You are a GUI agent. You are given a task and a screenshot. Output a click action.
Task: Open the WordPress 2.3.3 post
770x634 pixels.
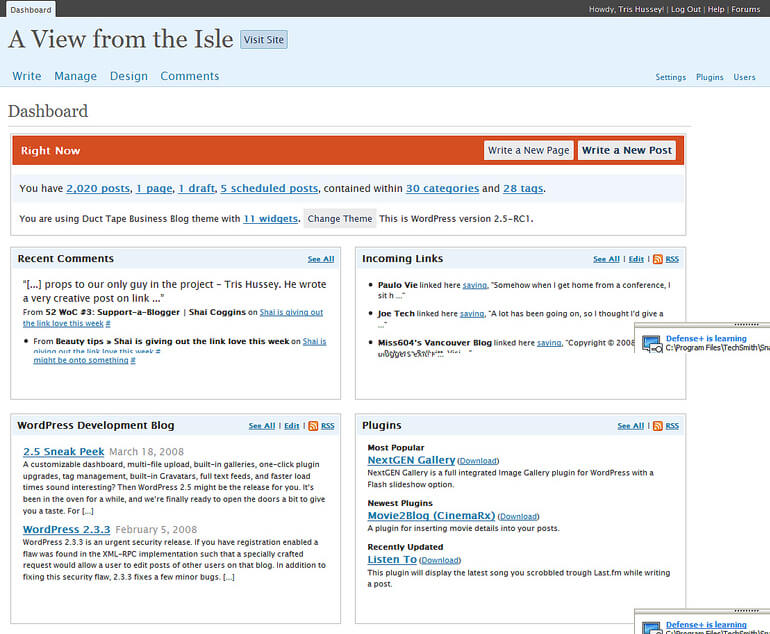pyautogui.click(x=66, y=529)
